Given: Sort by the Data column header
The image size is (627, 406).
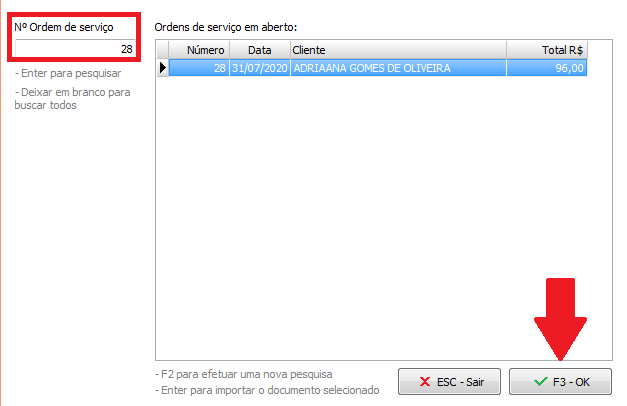Looking at the screenshot, I should [260, 50].
